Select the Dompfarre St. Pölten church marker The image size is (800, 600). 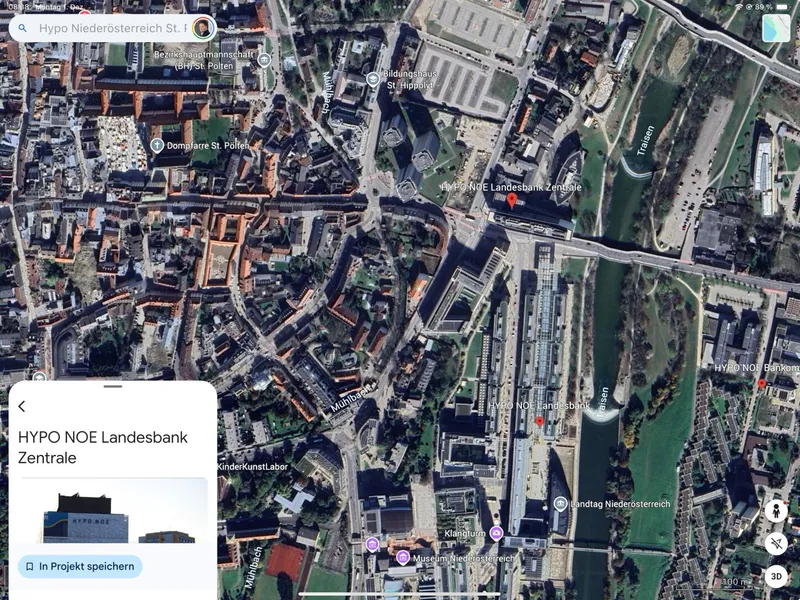(157, 145)
